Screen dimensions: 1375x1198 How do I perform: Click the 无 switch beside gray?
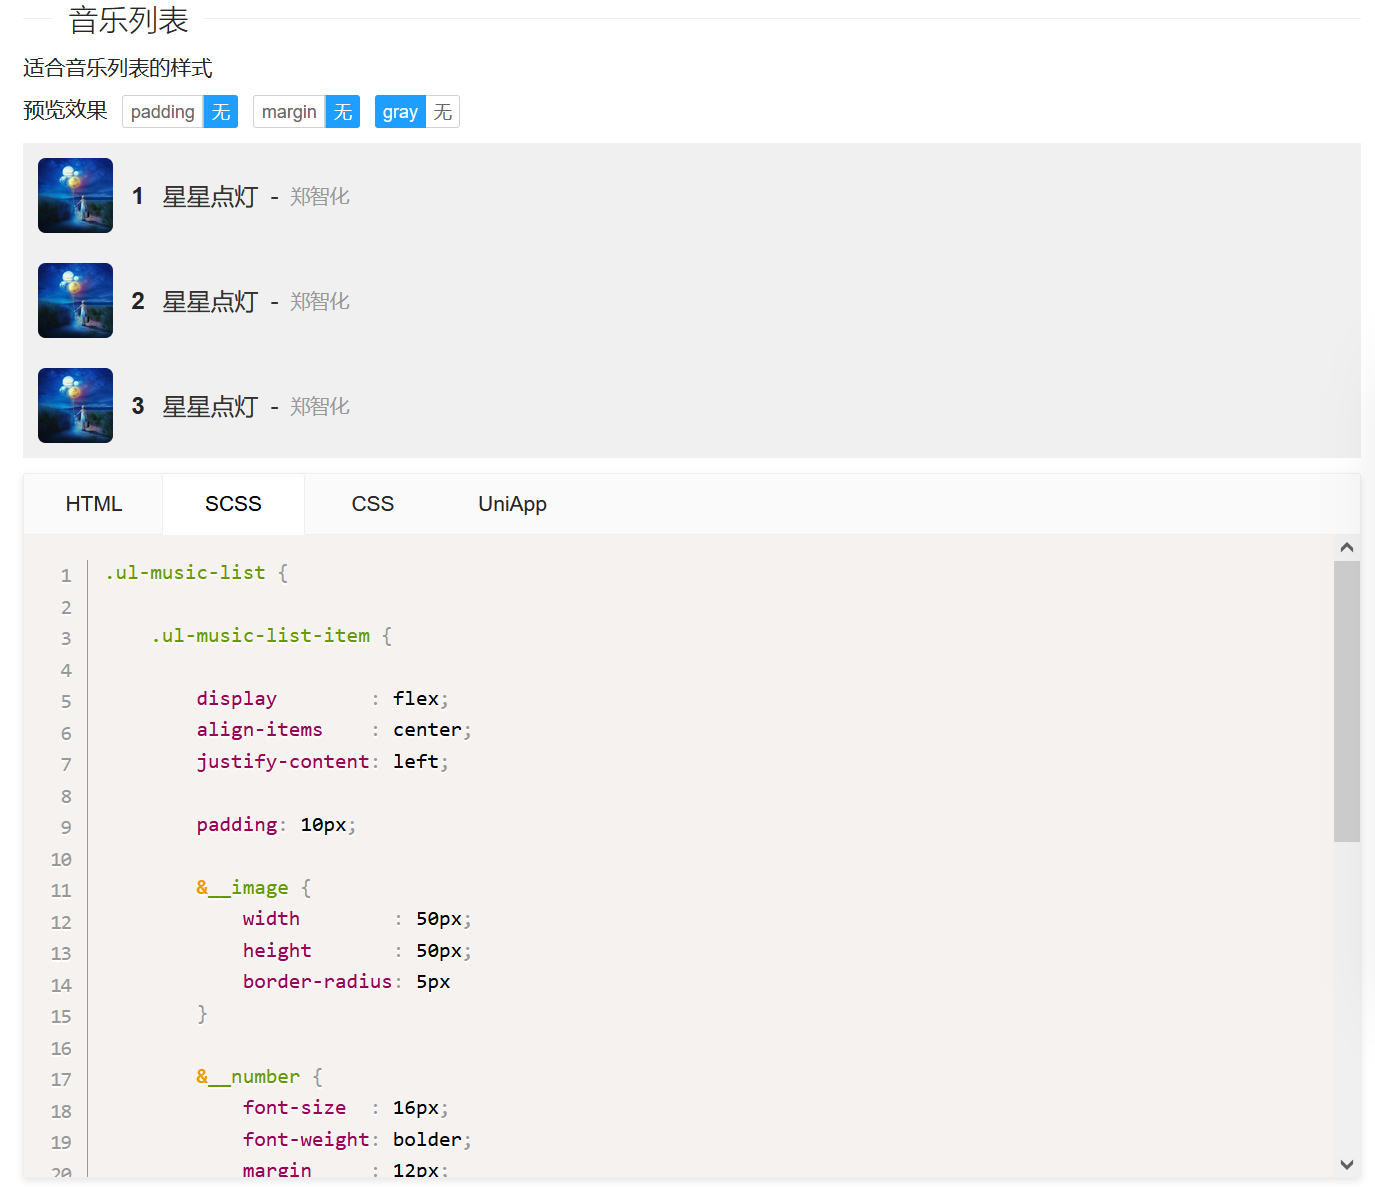click(x=443, y=112)
